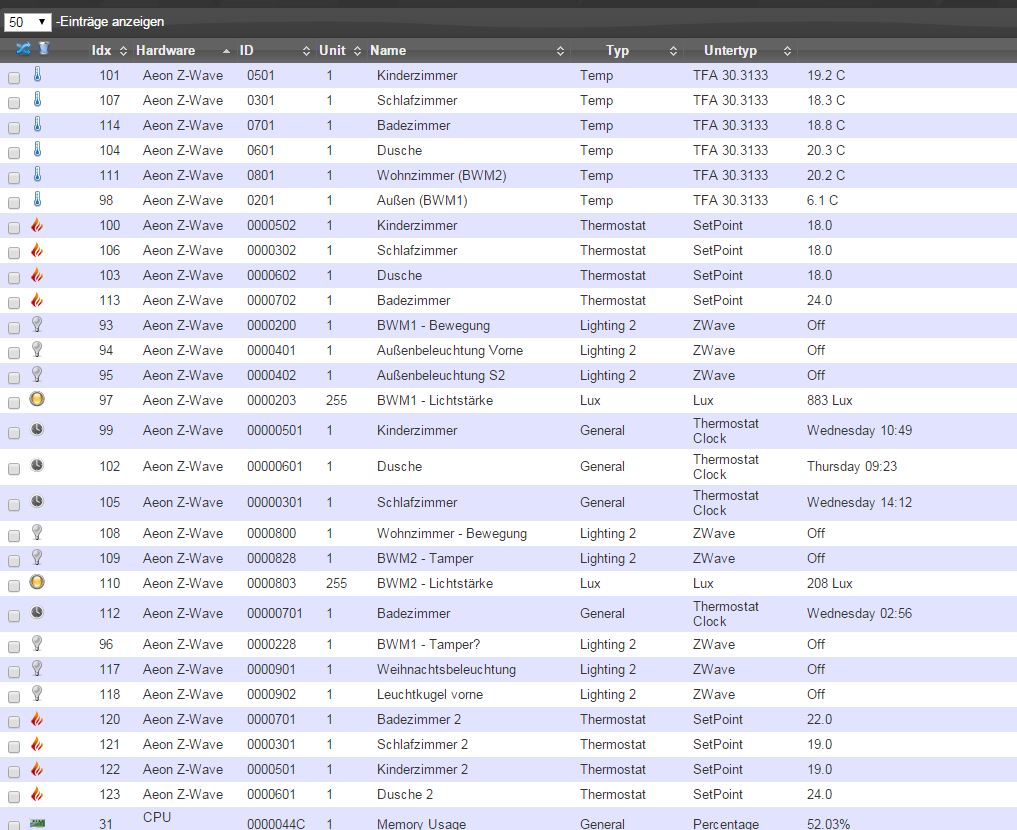The image size is (1017, 830).
Task: Open the entries-per-page dropdown showing 50
Action: (27, 22)
